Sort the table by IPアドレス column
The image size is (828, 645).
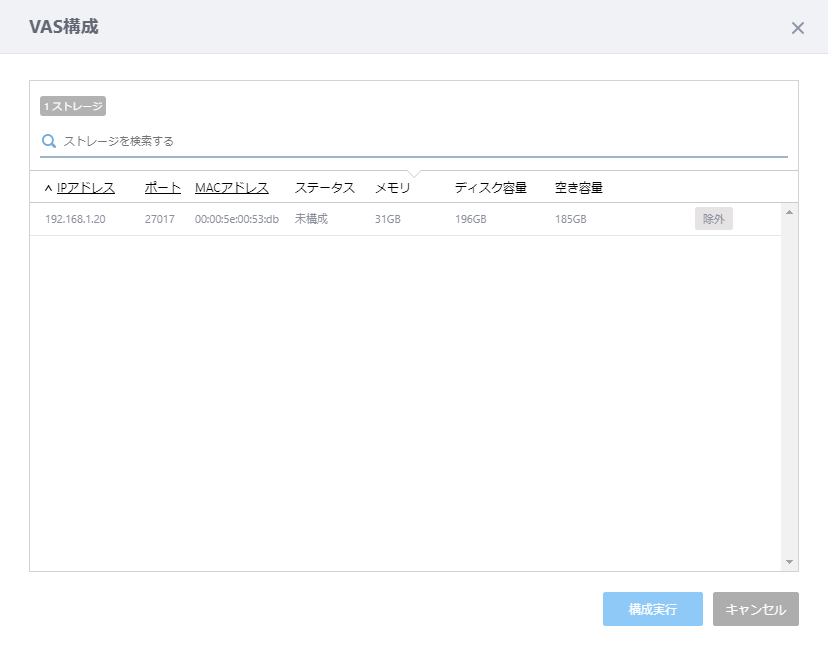click(x=86, y=188)
